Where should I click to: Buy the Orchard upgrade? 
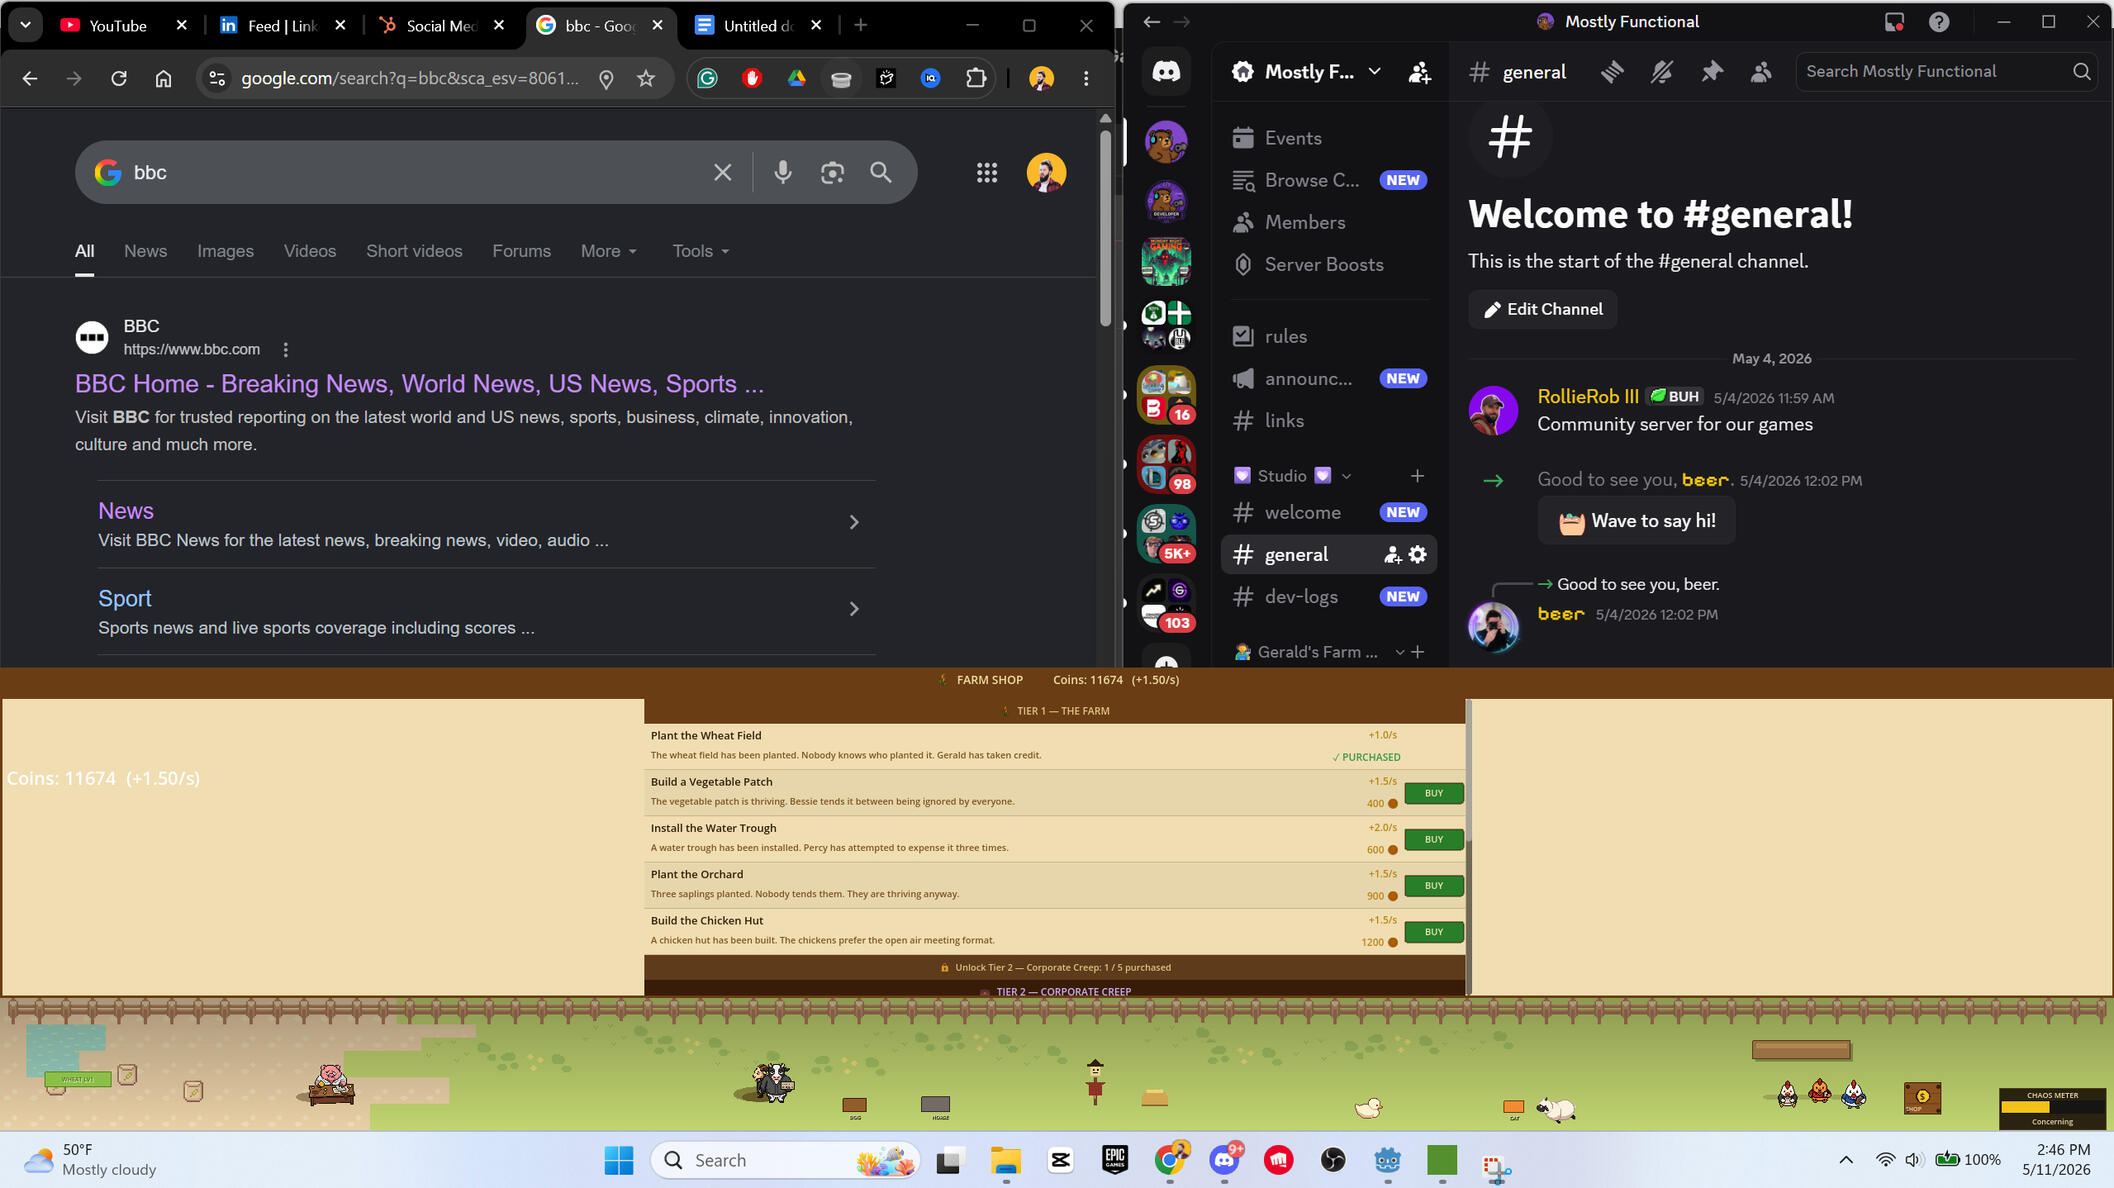pyautogui.click(x=1433, y=886)
